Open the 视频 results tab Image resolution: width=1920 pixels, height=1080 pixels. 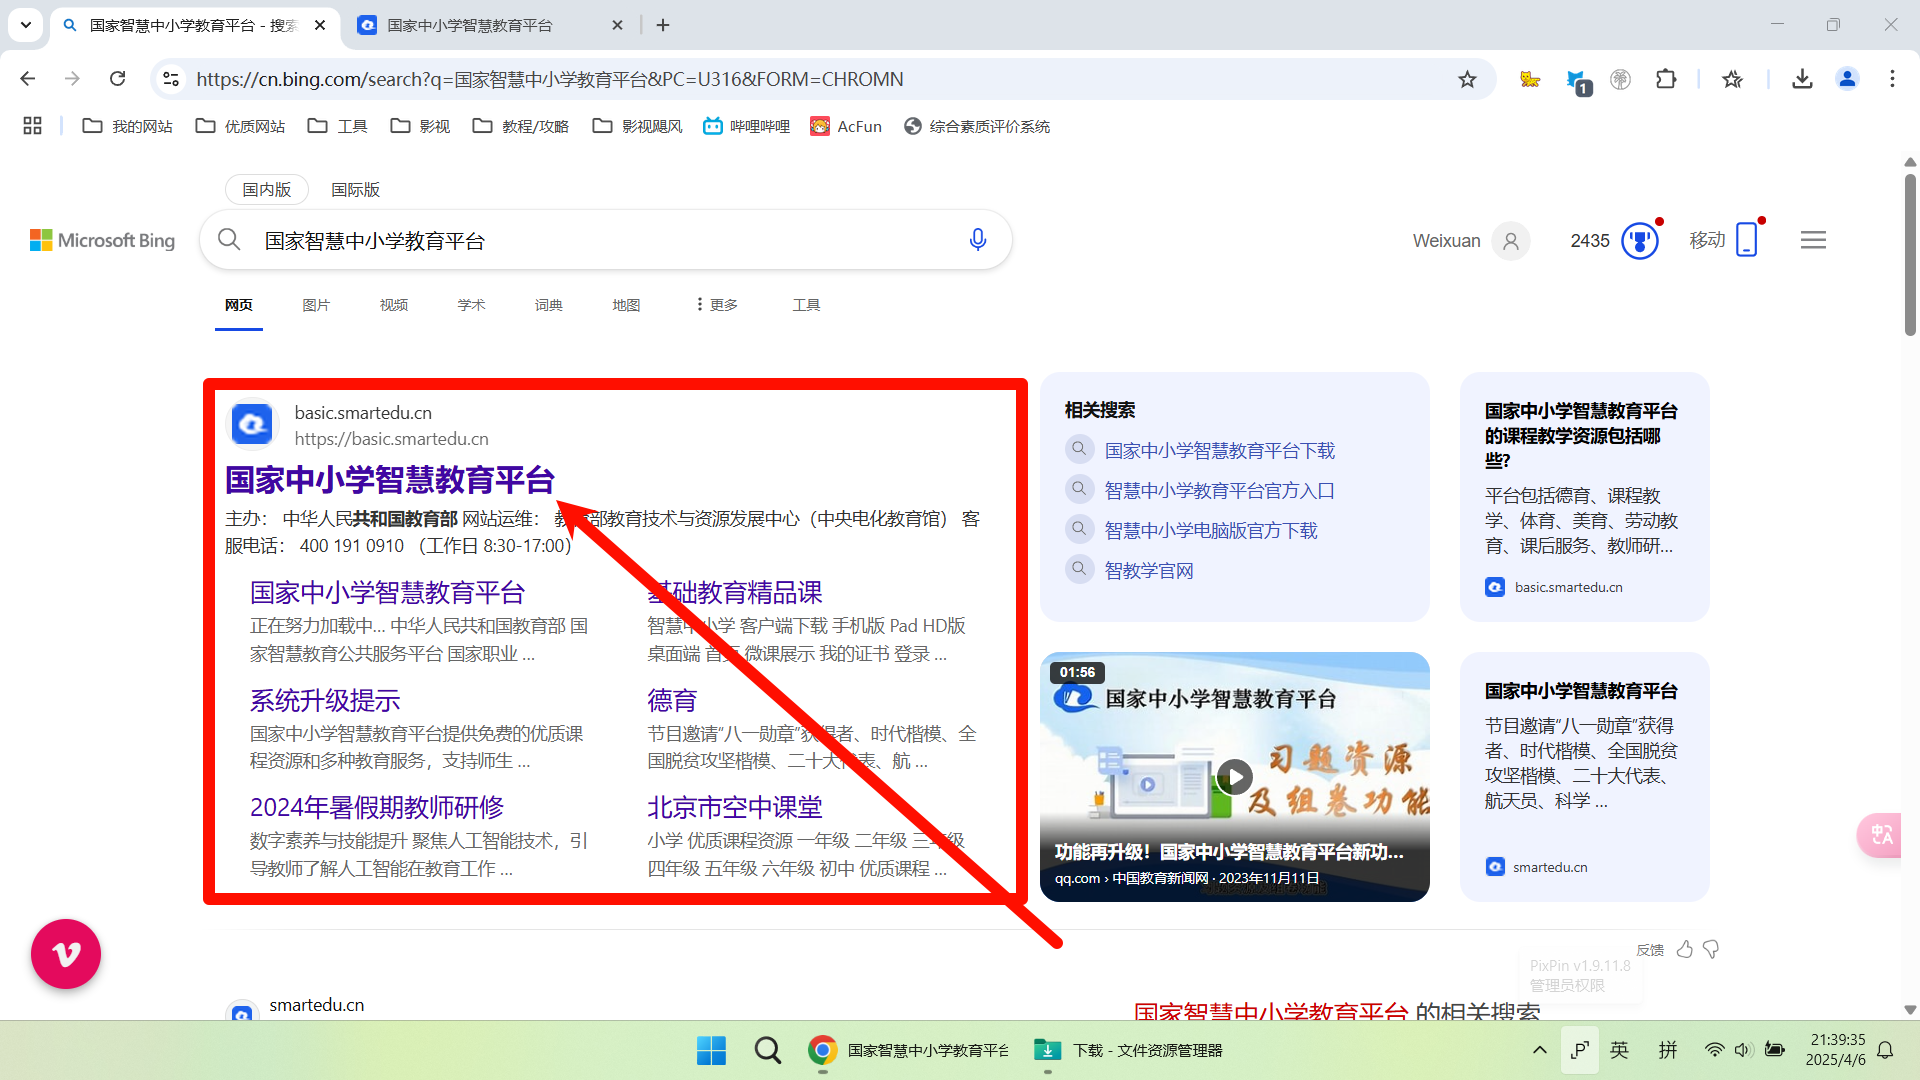pyautogui.click(x=393, y=305)
